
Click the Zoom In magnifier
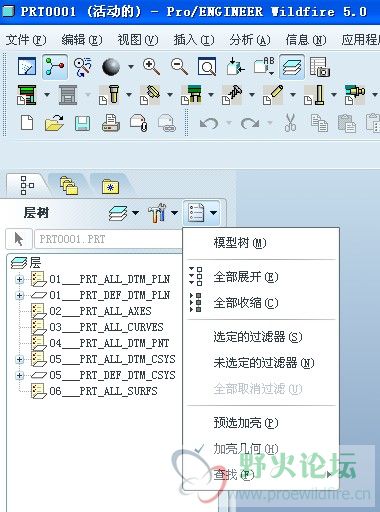[x=151, y=66]
